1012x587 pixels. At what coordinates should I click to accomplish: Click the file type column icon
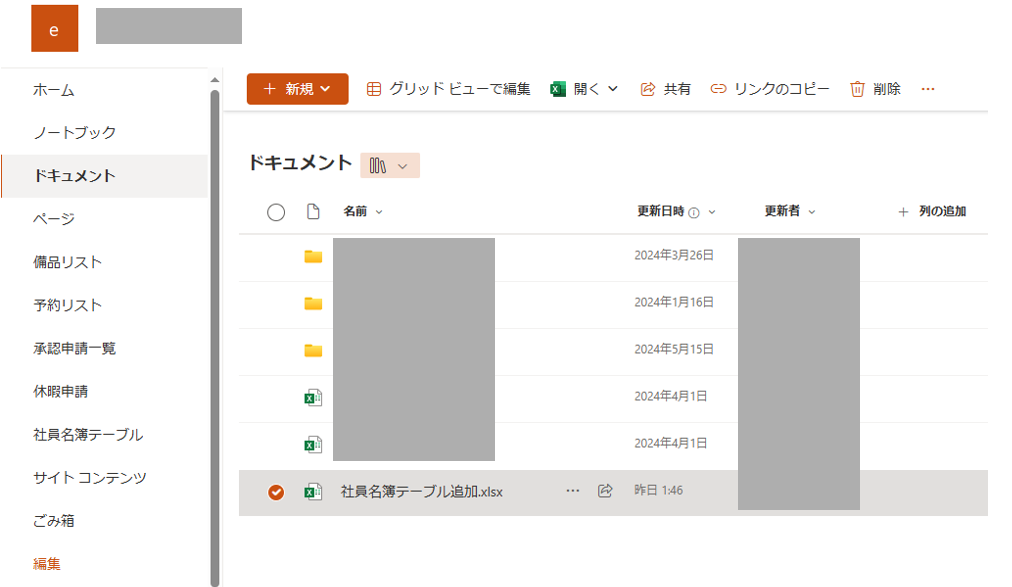tap(313, 212)
